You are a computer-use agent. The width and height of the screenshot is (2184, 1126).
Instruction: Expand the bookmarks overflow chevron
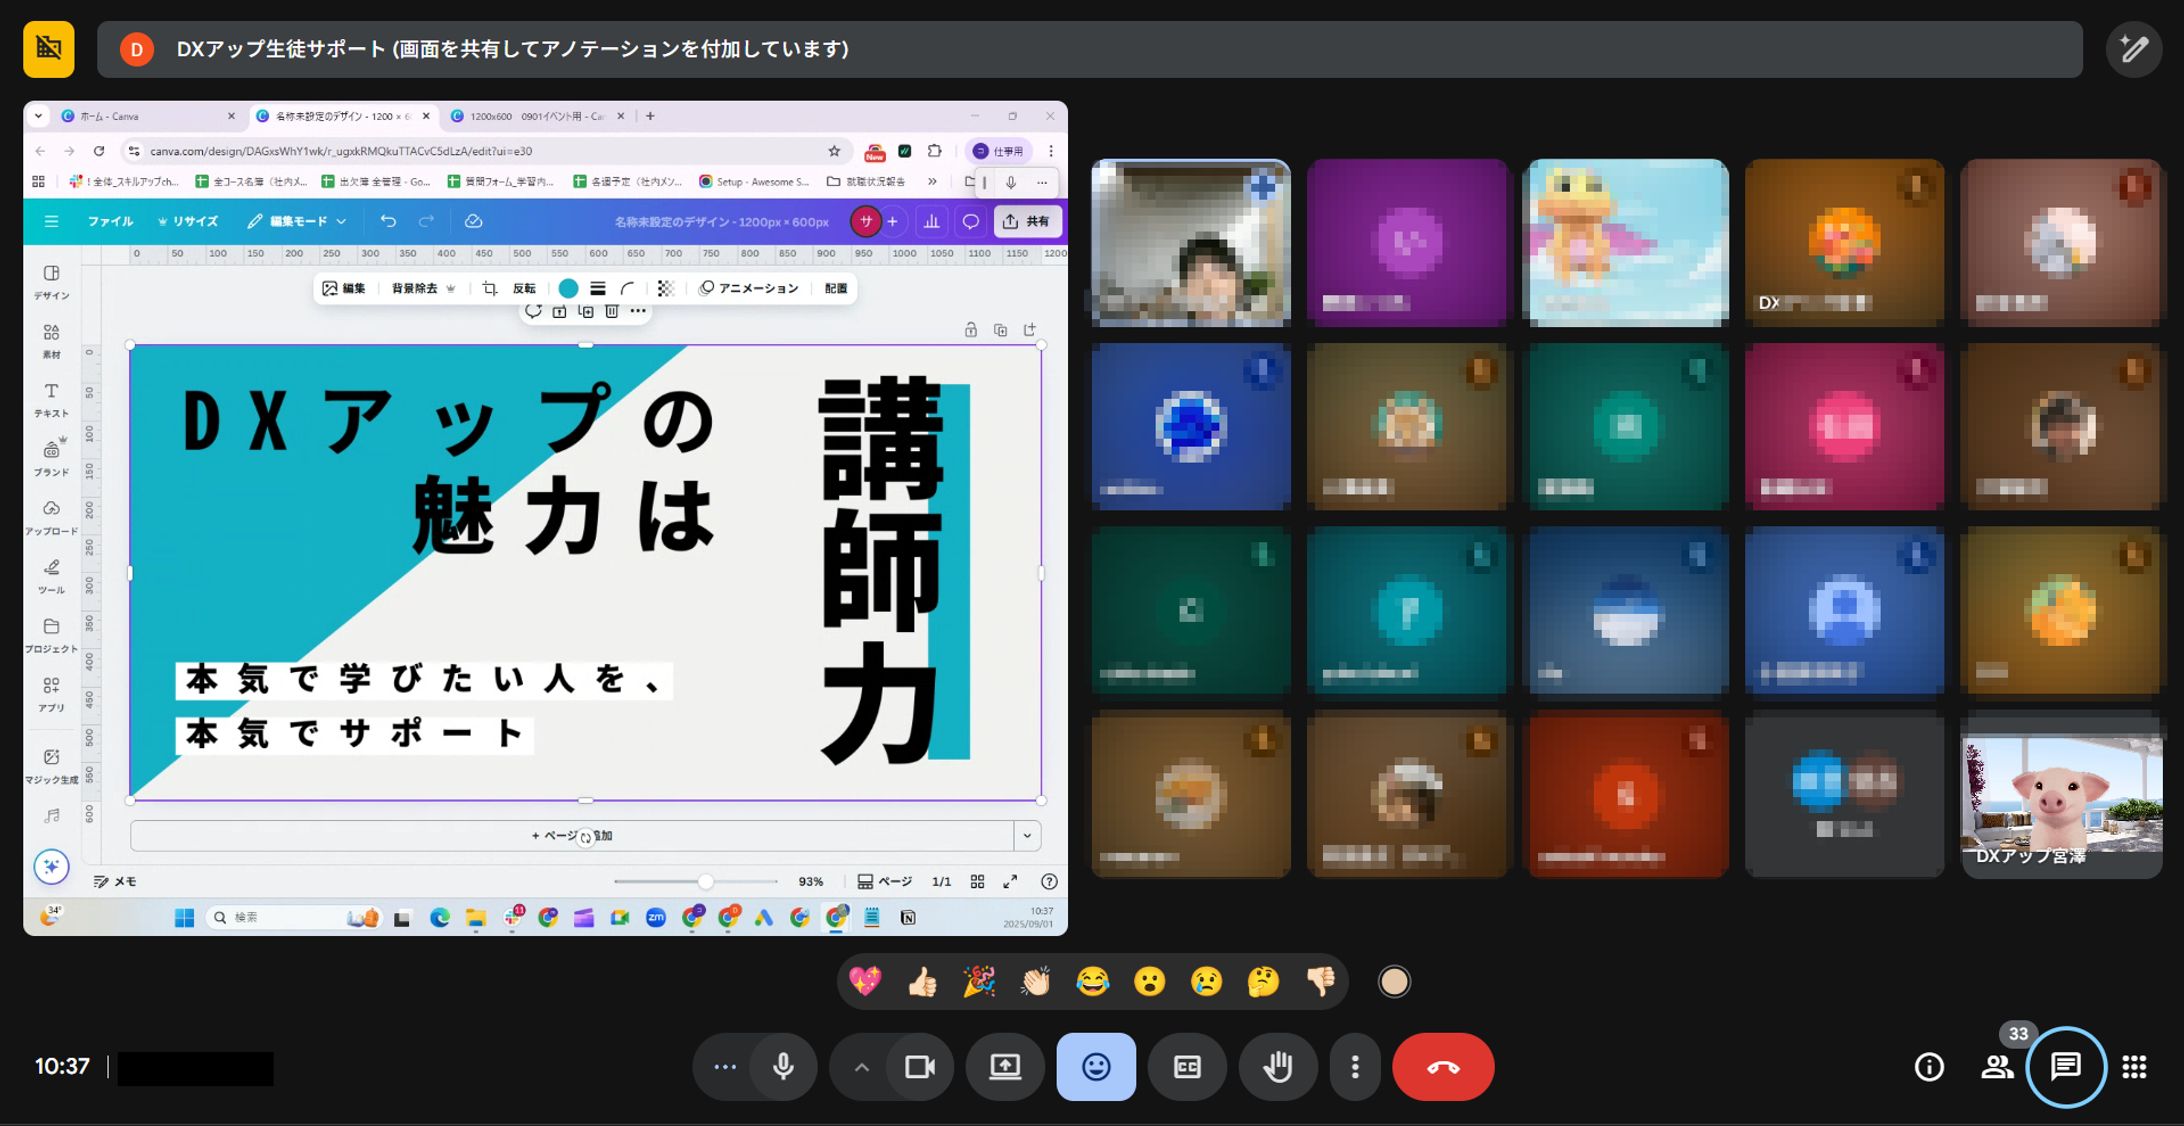coord(932,181)
